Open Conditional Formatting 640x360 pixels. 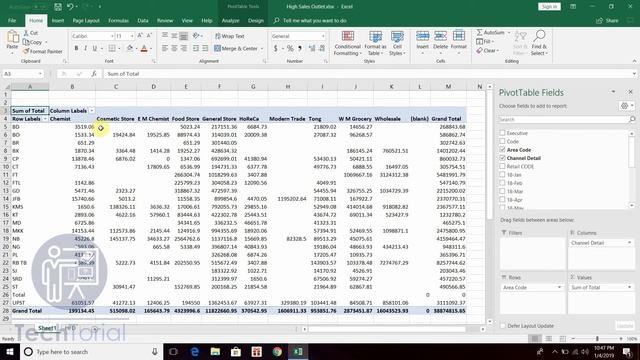tap(347, 43)
